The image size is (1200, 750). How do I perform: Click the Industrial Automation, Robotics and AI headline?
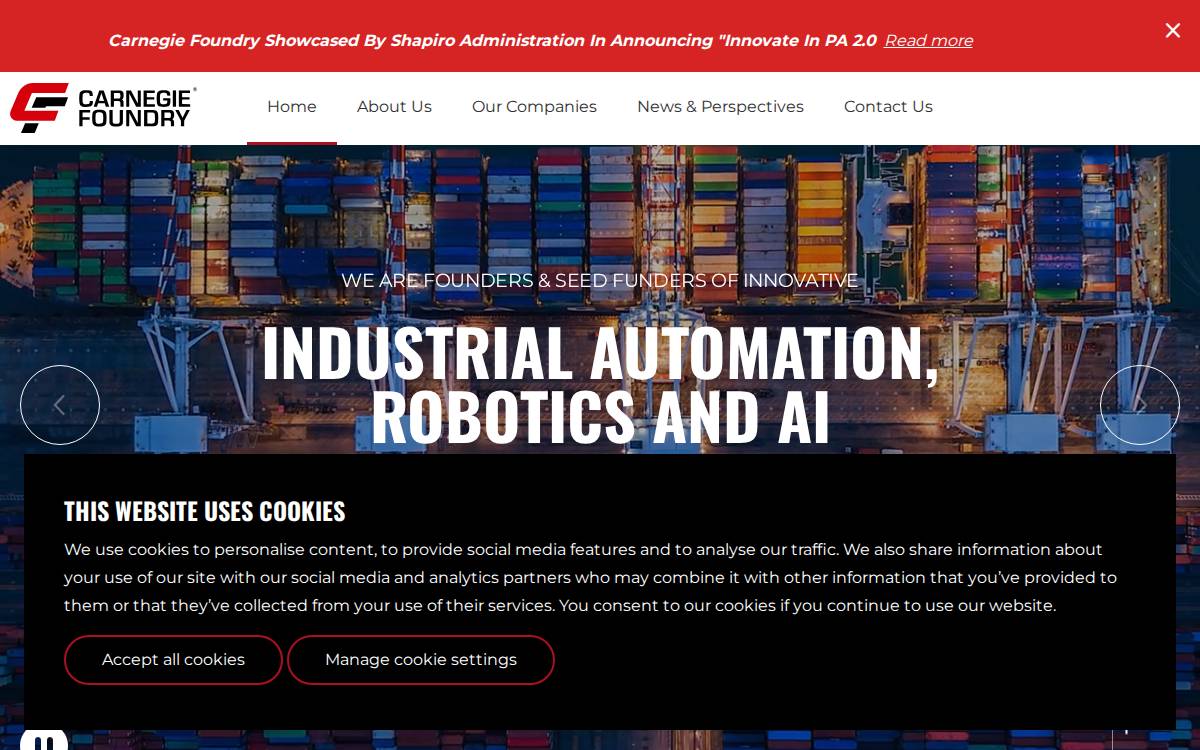tap(600, 385)
